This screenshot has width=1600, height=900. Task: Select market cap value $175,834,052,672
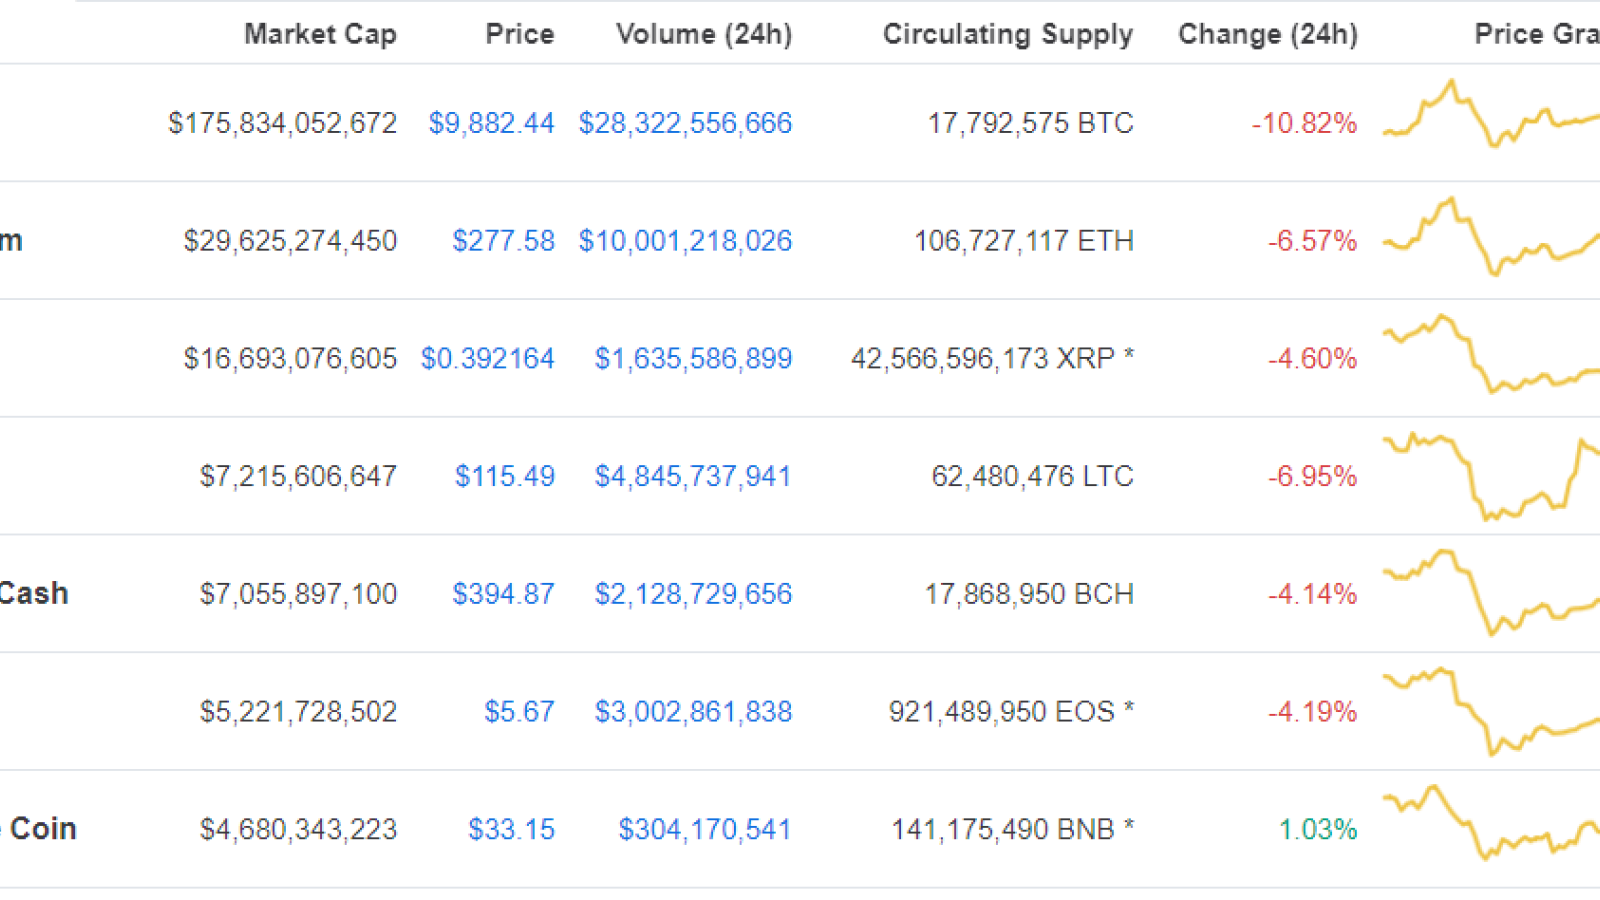(x=282, y=123)
